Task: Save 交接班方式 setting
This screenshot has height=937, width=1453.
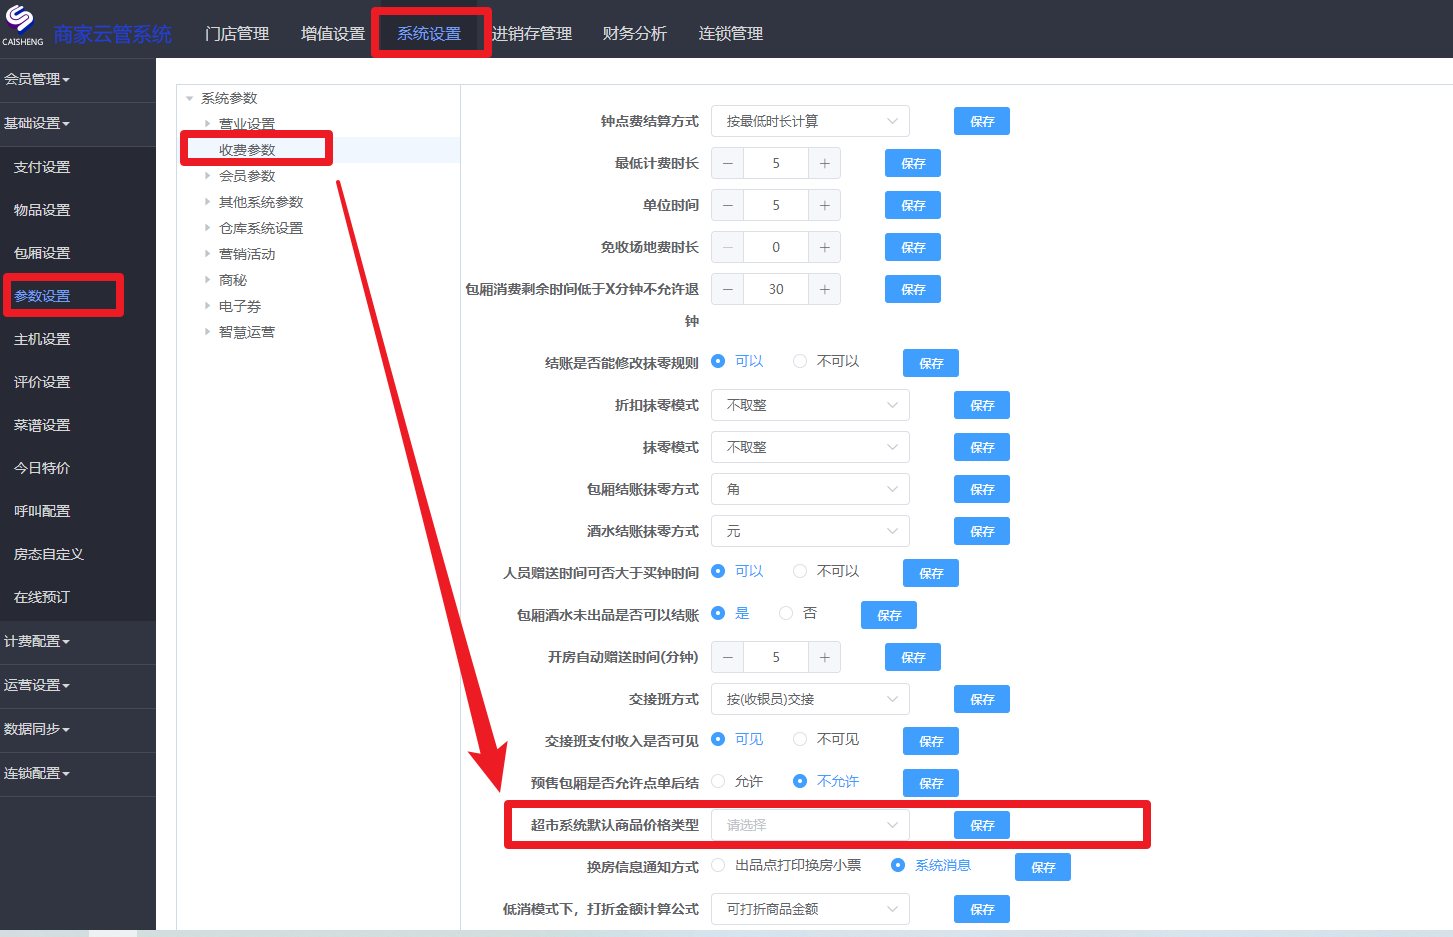Action: pos(982,699)
